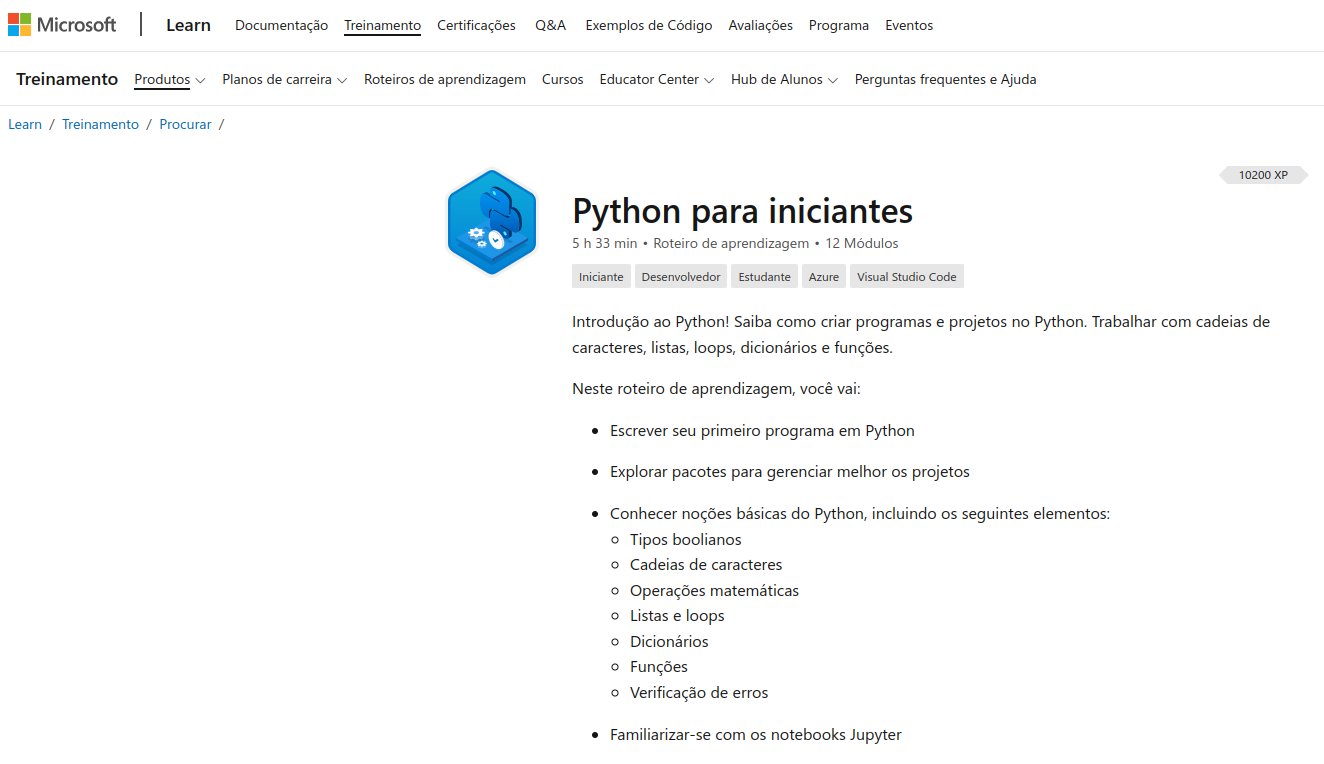
Task: Click the 'Listas e loops' list item
Action: point(677,616)
